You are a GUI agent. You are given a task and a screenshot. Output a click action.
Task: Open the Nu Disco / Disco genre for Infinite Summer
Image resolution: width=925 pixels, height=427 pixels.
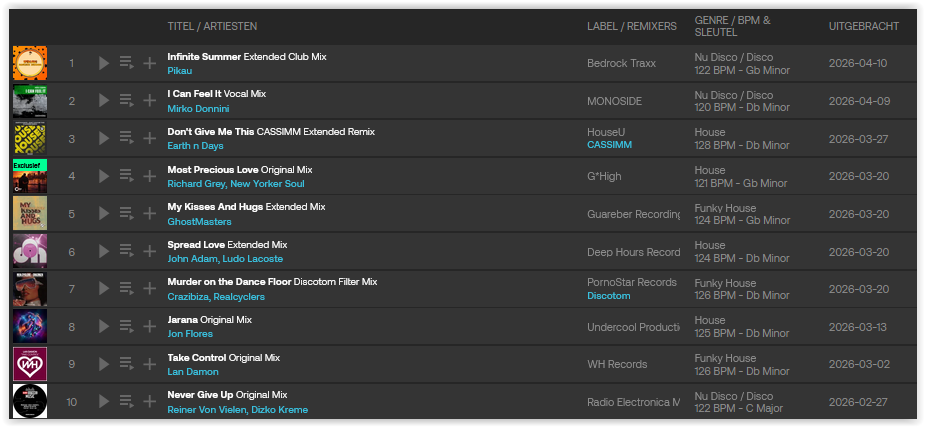tap(733, 57)
